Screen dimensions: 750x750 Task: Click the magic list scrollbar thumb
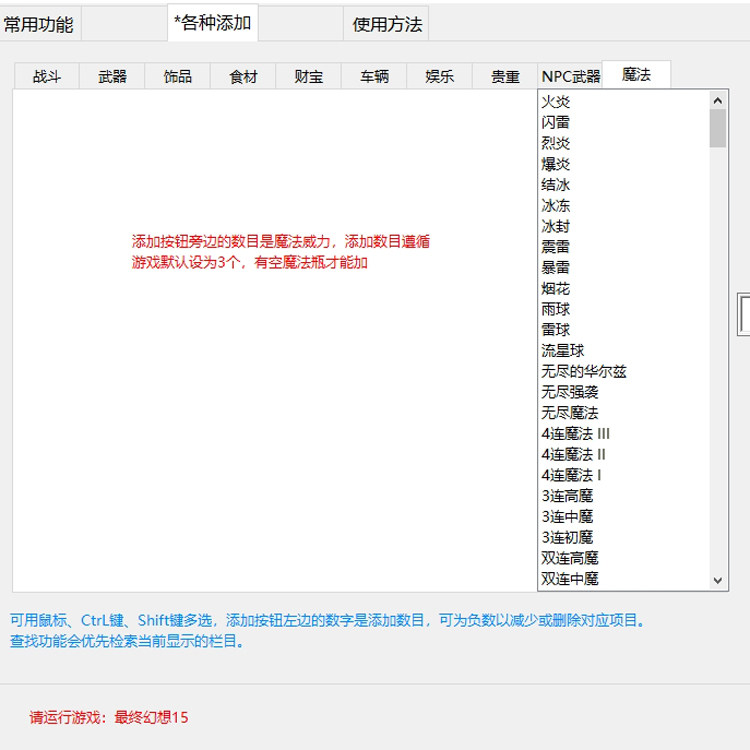point(717,128)
